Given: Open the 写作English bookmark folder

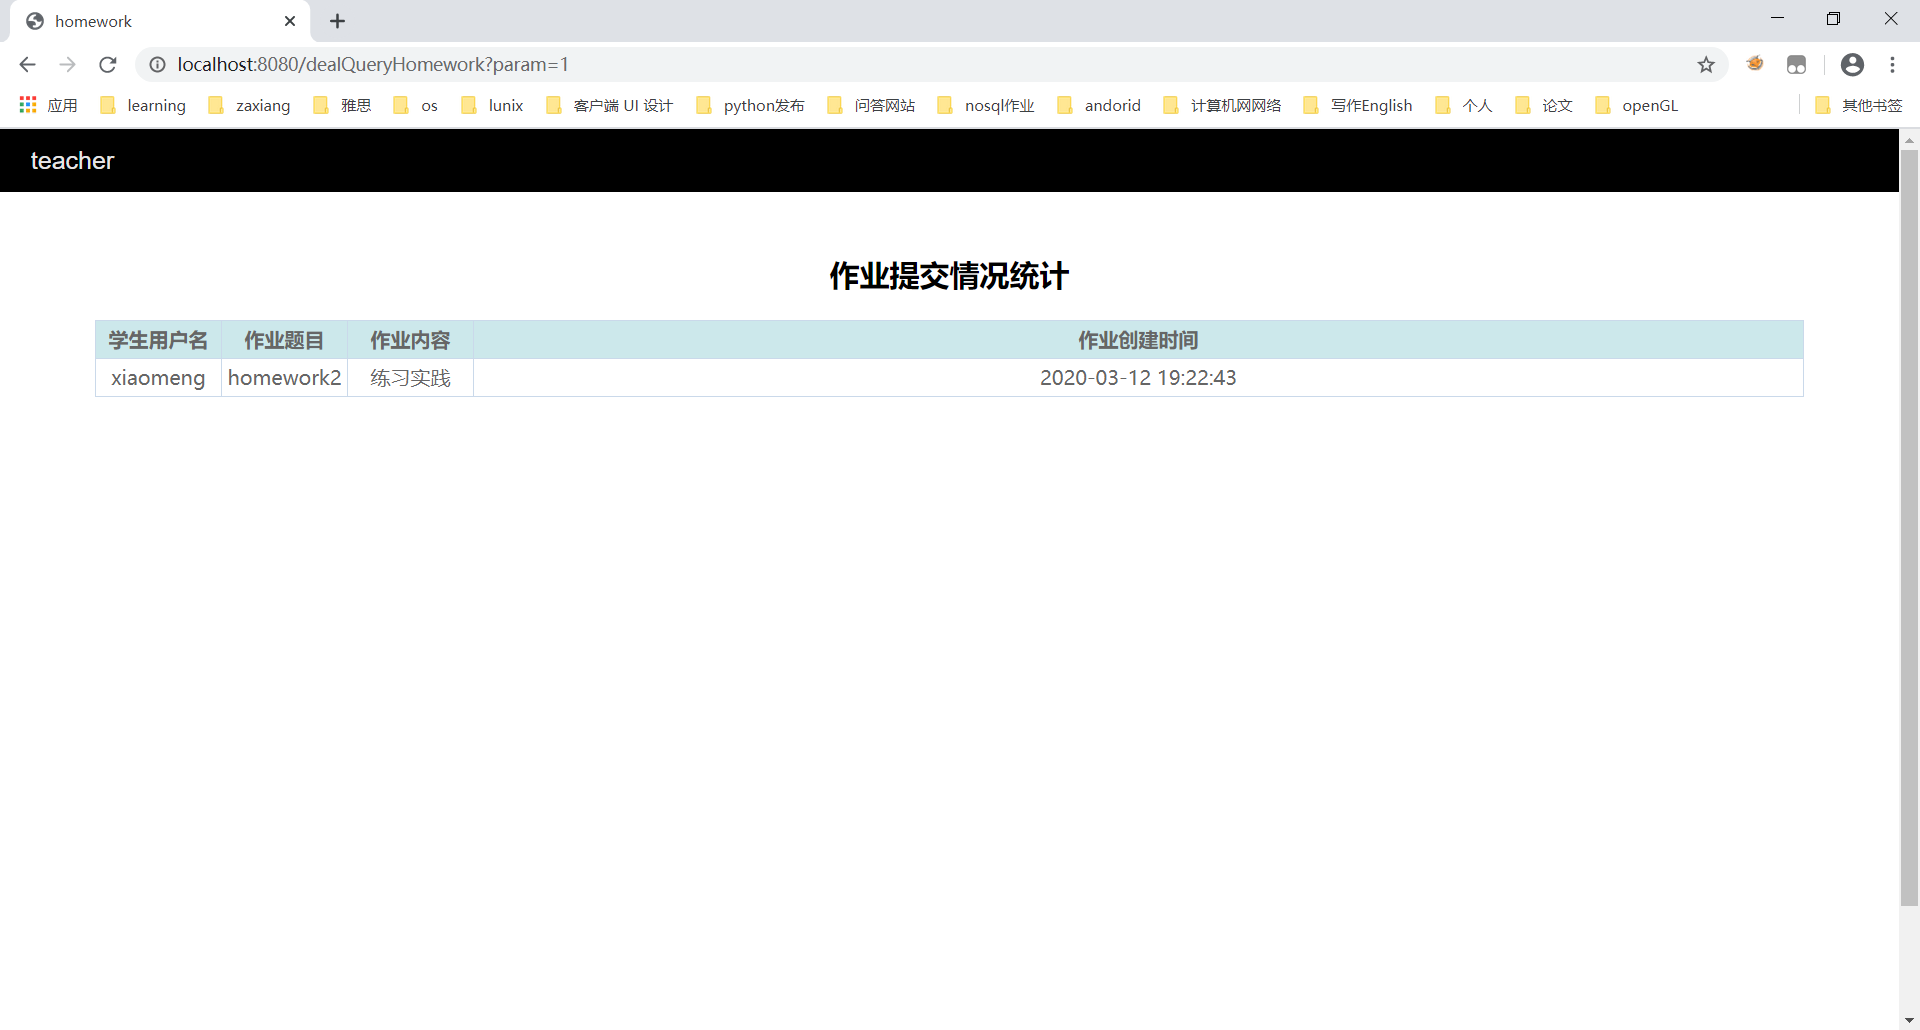Looking at the screenshot, I should coord(1371,105).
